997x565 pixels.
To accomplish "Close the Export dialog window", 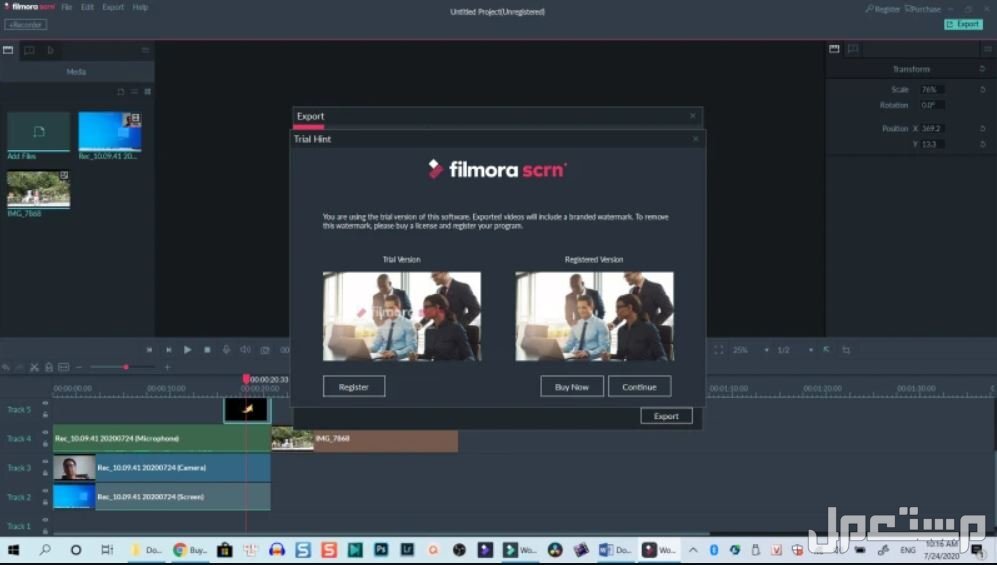I will [x=692, y=116].
